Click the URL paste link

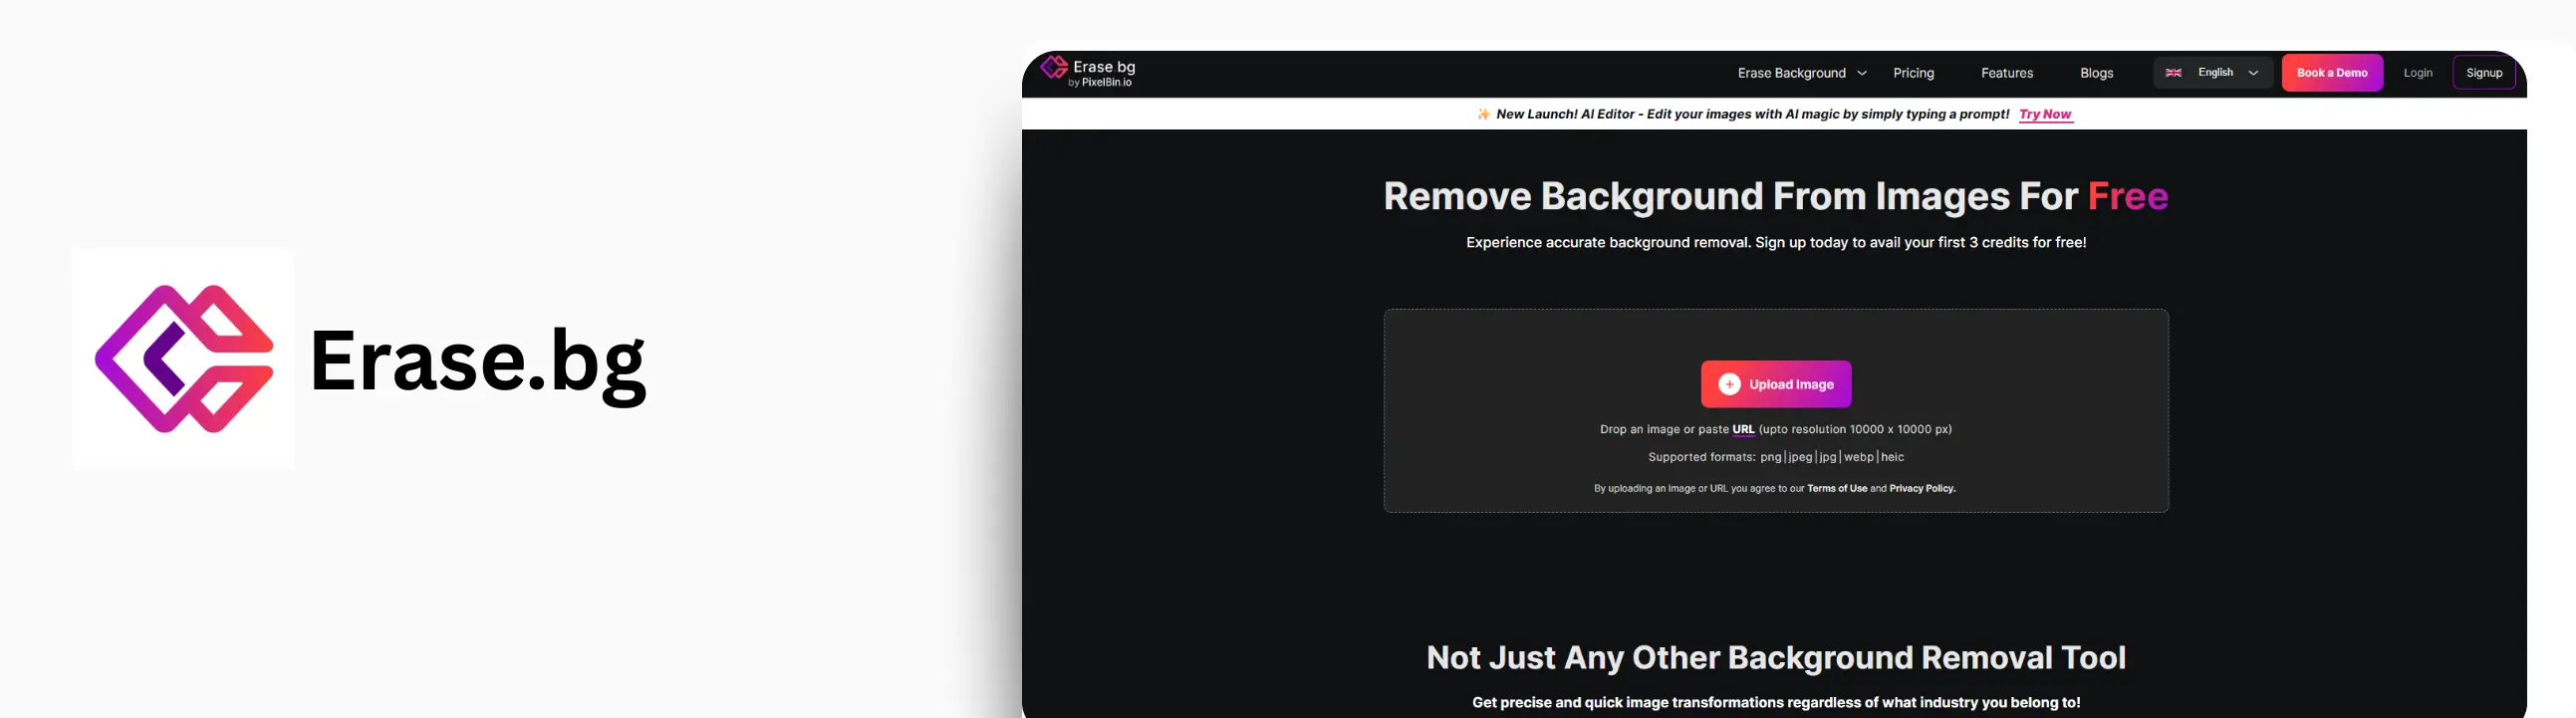tap(1743, 429)
